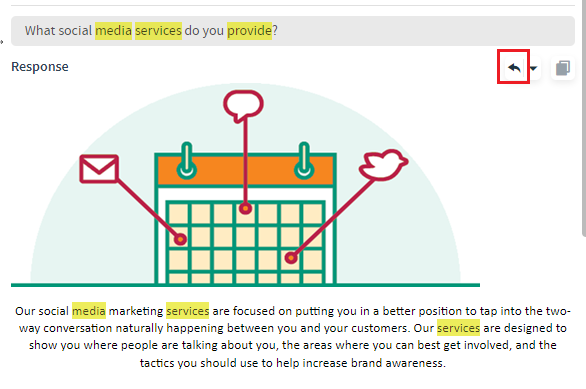This screenshot has width=586, height=389.
Task: Click the vertical scrollbar on the right edge
Action: coord(584,118)
